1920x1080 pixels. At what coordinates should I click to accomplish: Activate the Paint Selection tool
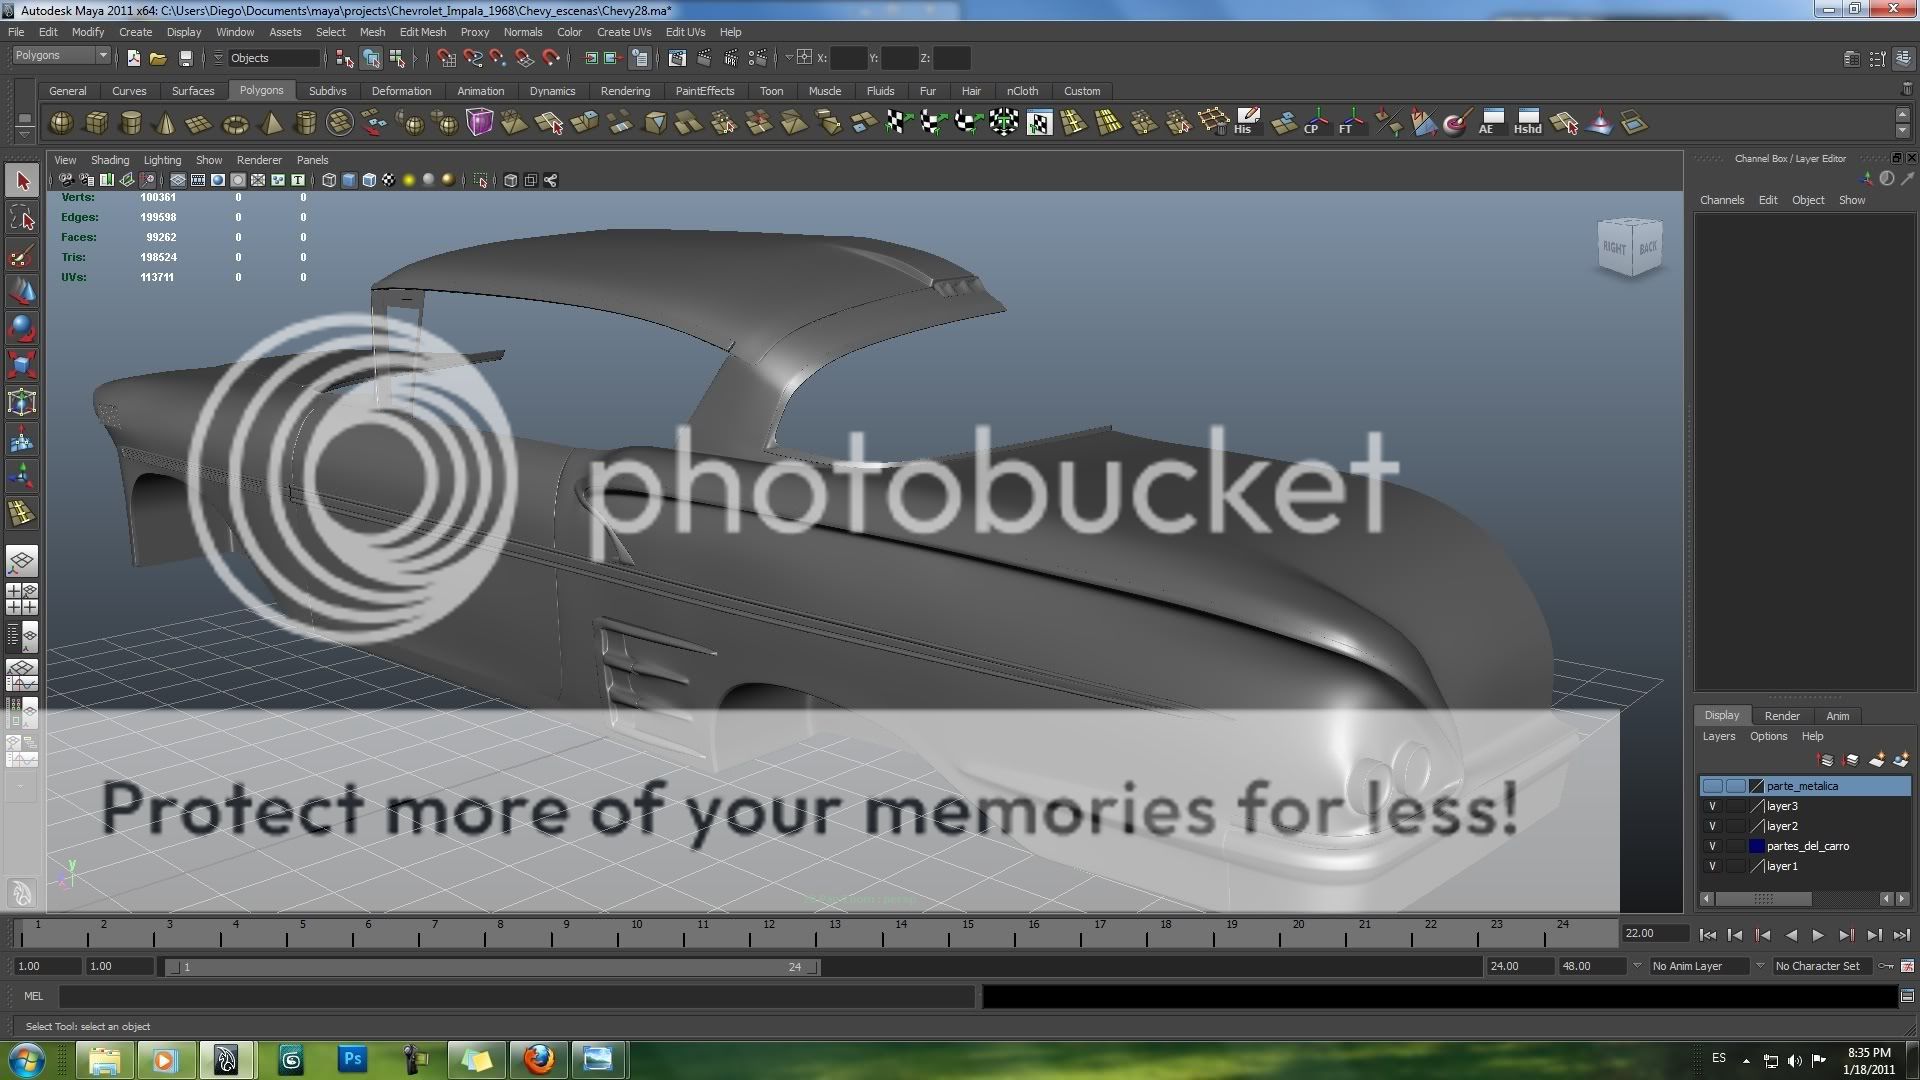22,256
